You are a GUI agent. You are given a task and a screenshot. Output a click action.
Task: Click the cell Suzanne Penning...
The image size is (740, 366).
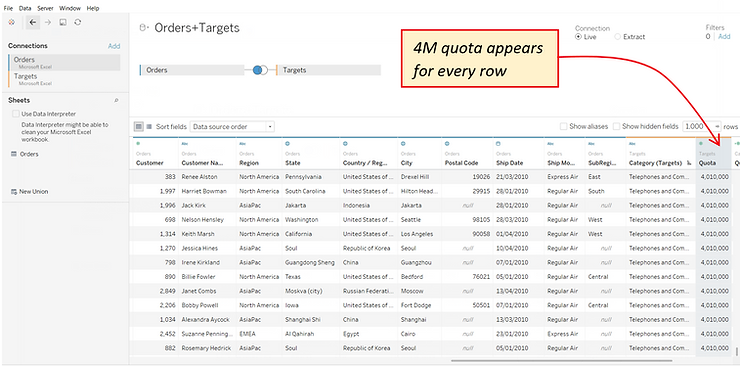click(x=207, y=333)
